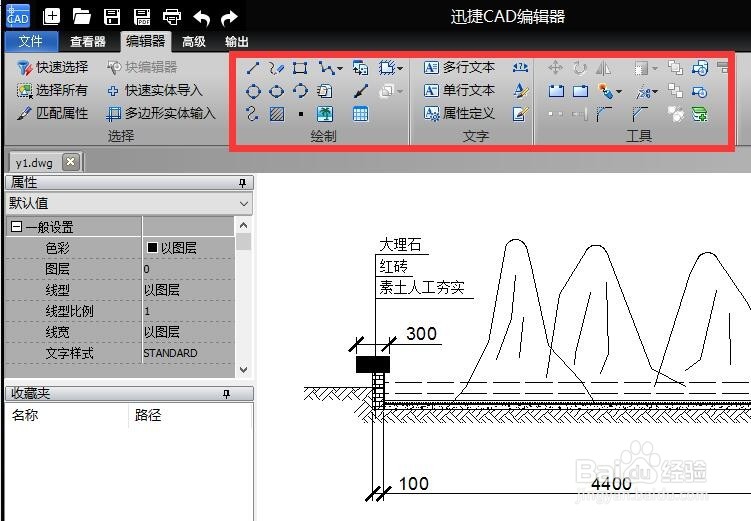Open text style pen icon
Viewport: 751px width, 521px height.
click(x=521, y=91)
